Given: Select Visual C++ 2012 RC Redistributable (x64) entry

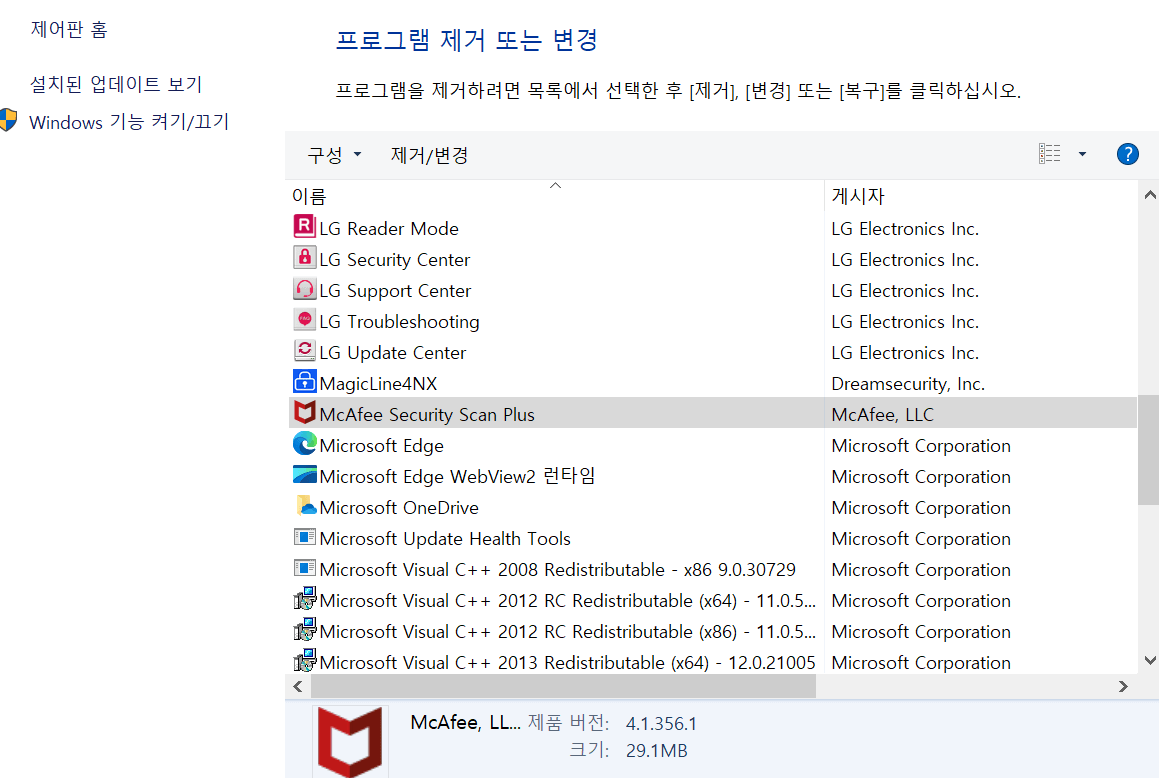Looking at the screenshot, I should [x=713, y=601].
